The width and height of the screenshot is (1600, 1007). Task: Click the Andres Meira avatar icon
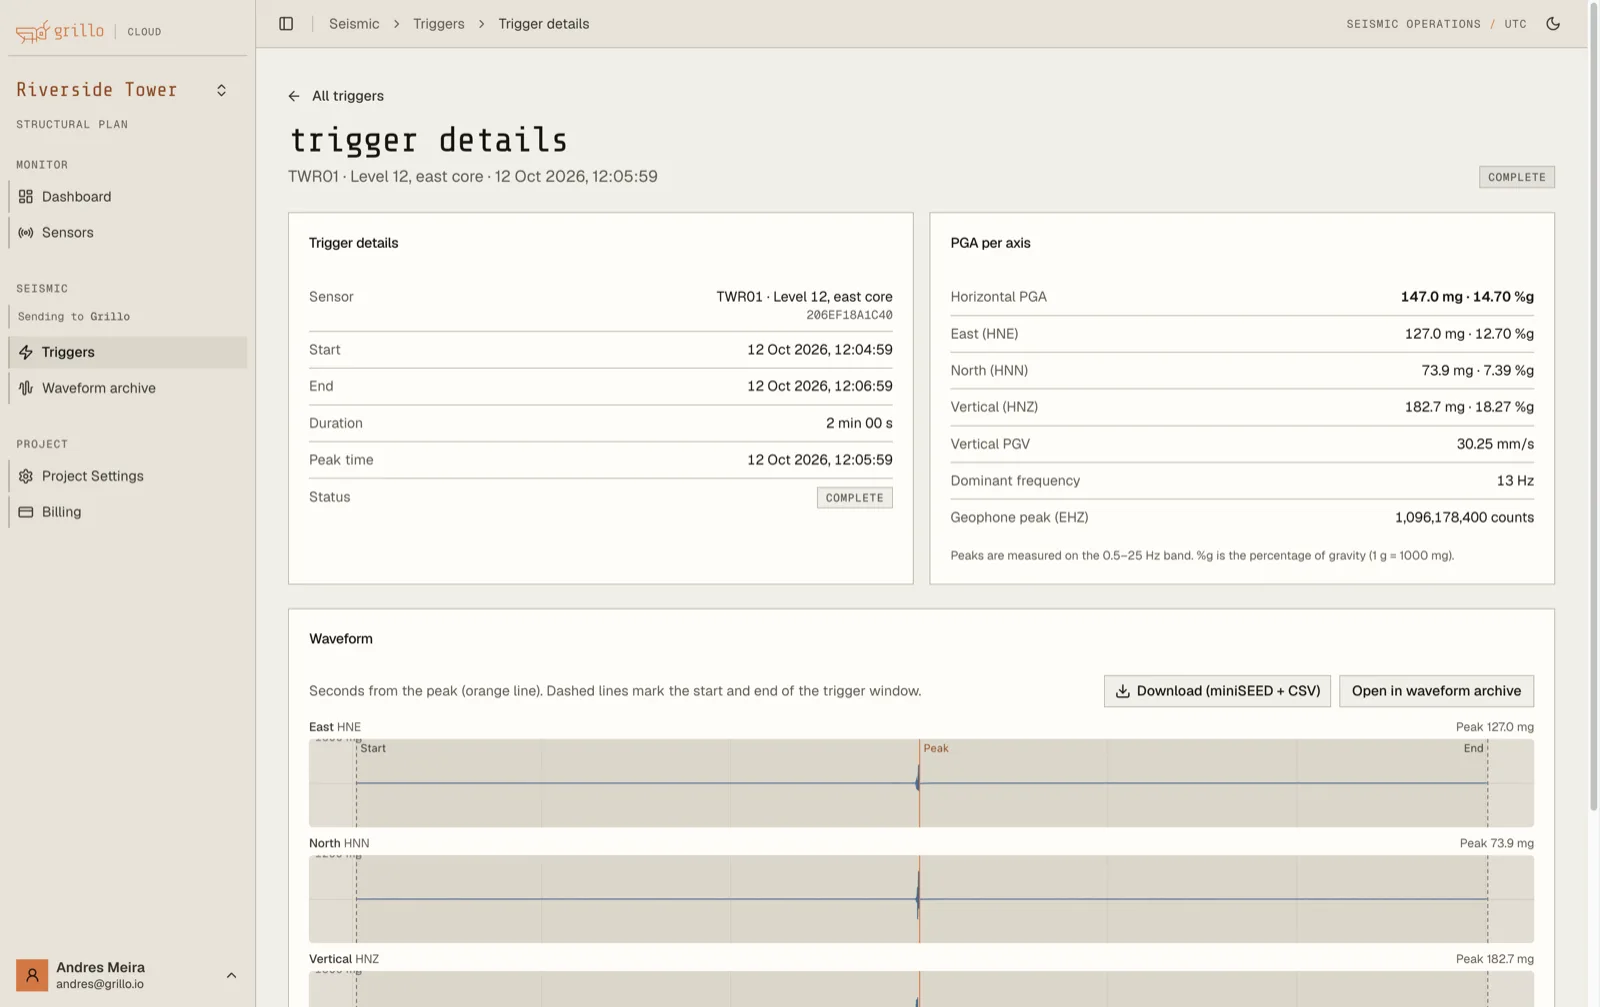[32, 975]
